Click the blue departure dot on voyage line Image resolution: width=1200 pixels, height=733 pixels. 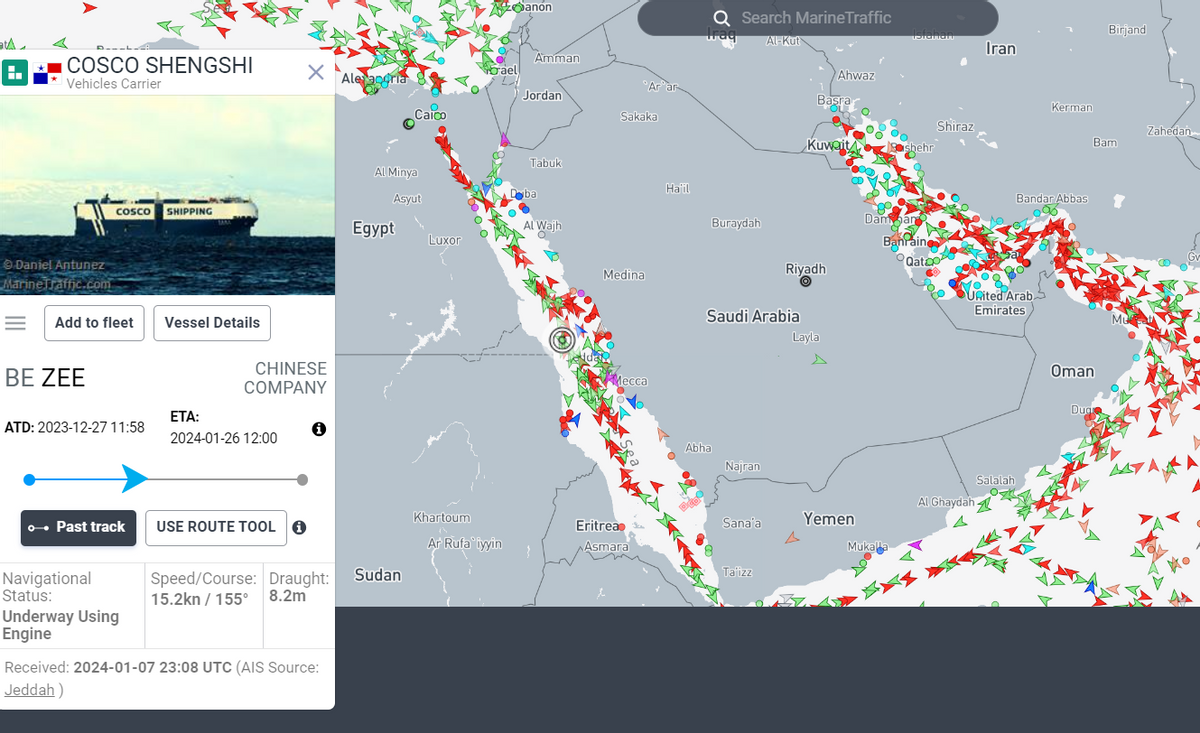(x=29, y=480)
